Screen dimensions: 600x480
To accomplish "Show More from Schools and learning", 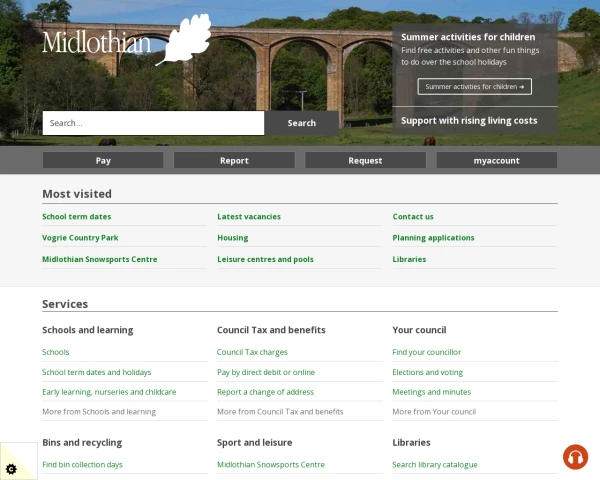I will 99,412.
